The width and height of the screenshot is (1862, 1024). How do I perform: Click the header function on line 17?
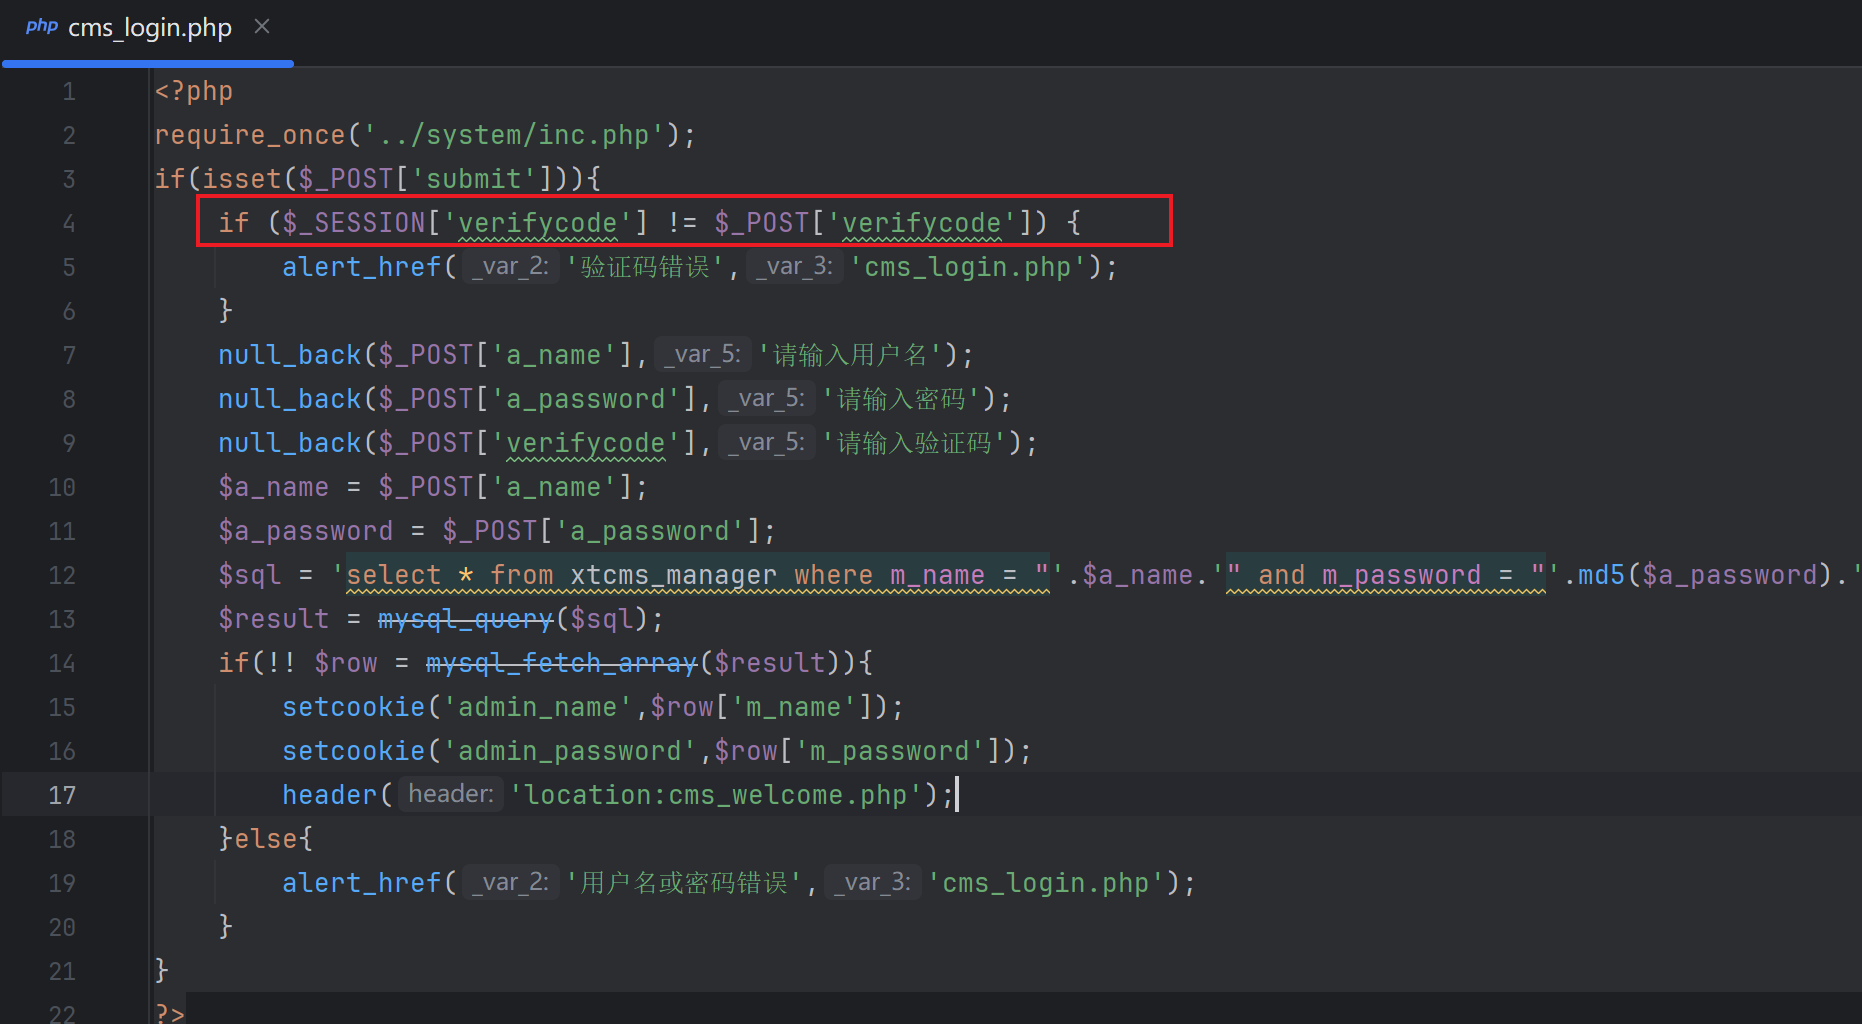pos(330,795)
